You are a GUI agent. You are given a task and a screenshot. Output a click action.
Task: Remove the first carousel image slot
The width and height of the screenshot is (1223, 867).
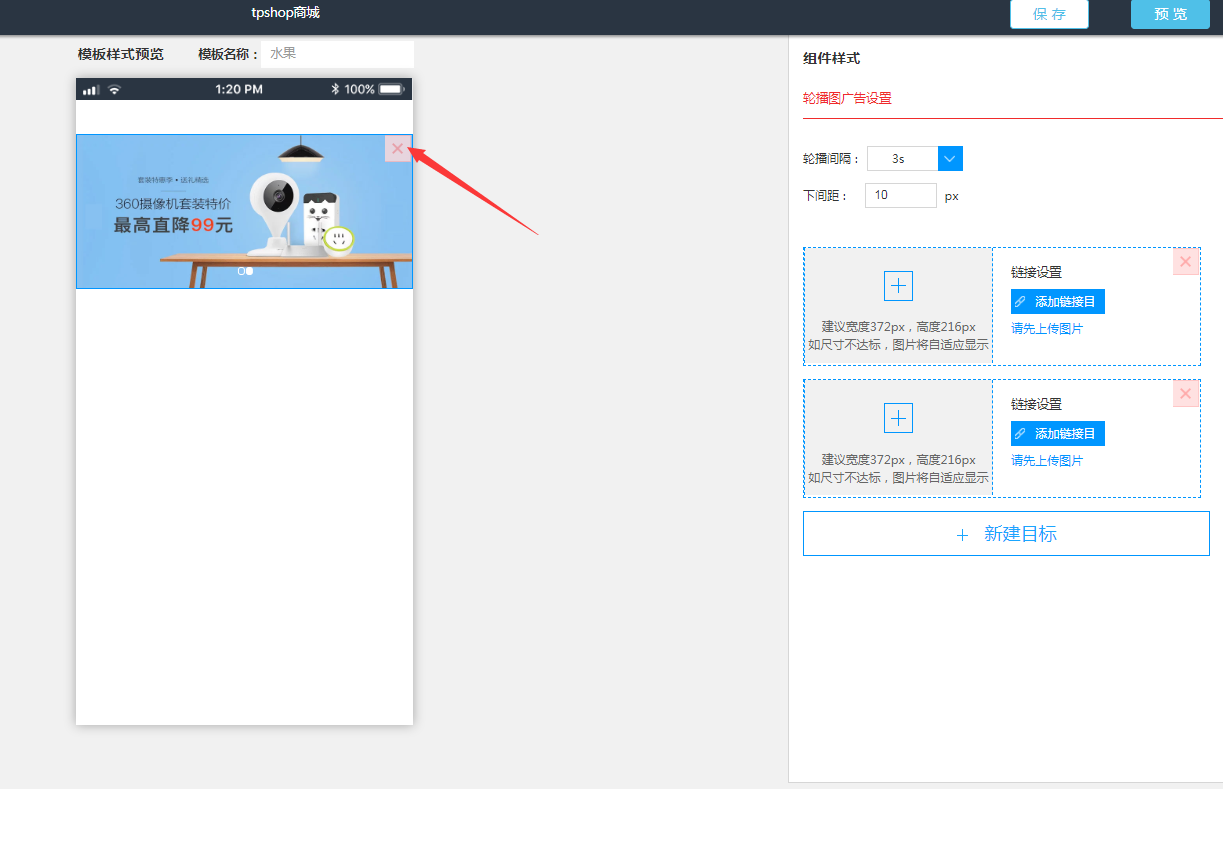click(1185, 262)
